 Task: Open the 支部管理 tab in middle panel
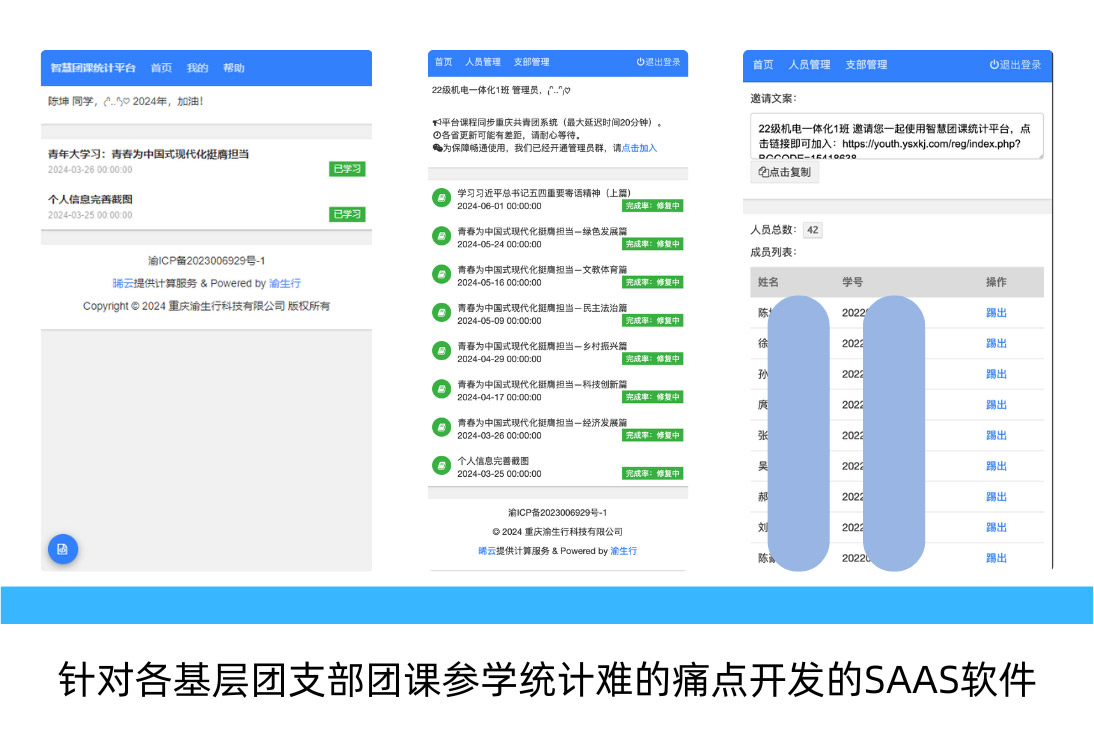tap(530, 61)
